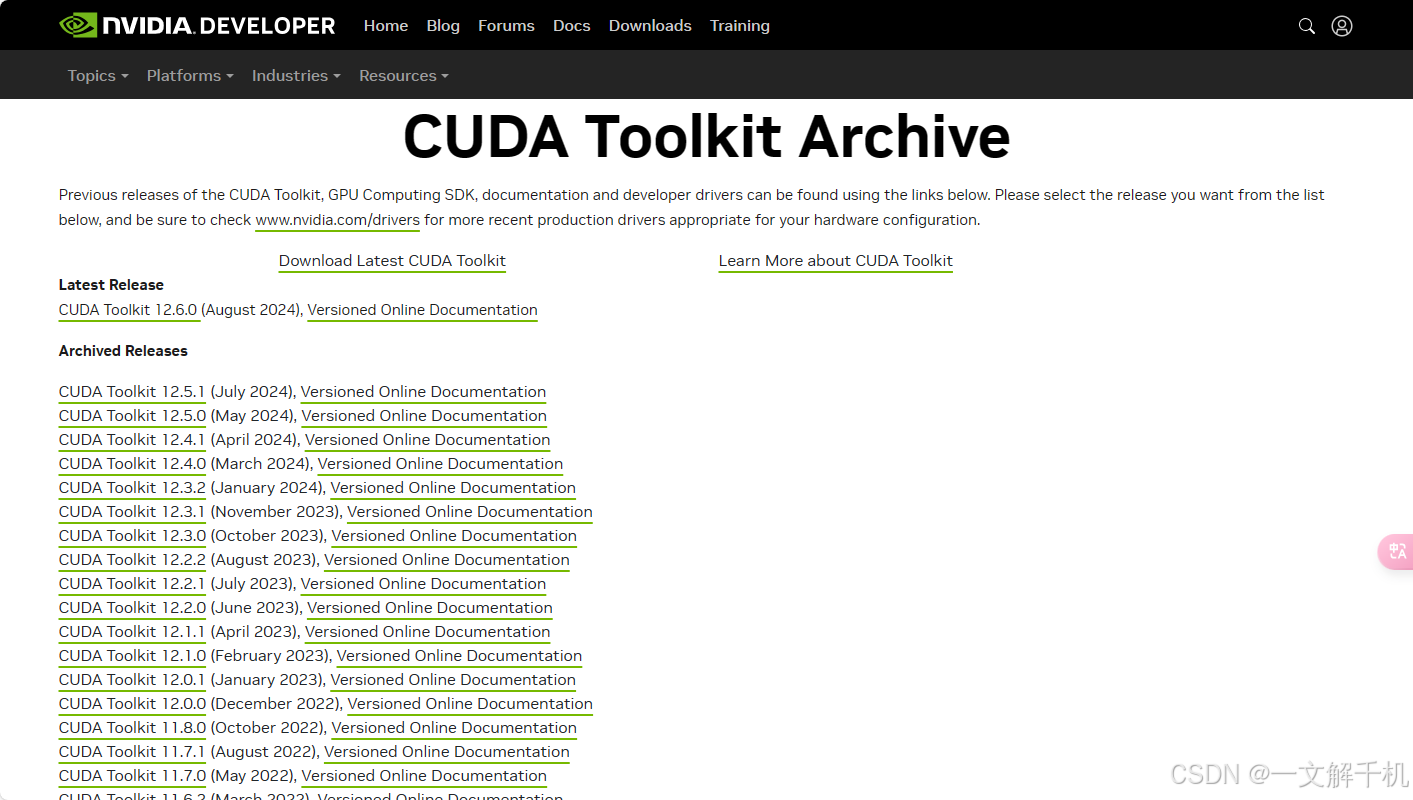1413x800 pixels.
Task: Open Versioned Online Documentation for CUDA Toolkit 12.5.1
Action: 424,391
